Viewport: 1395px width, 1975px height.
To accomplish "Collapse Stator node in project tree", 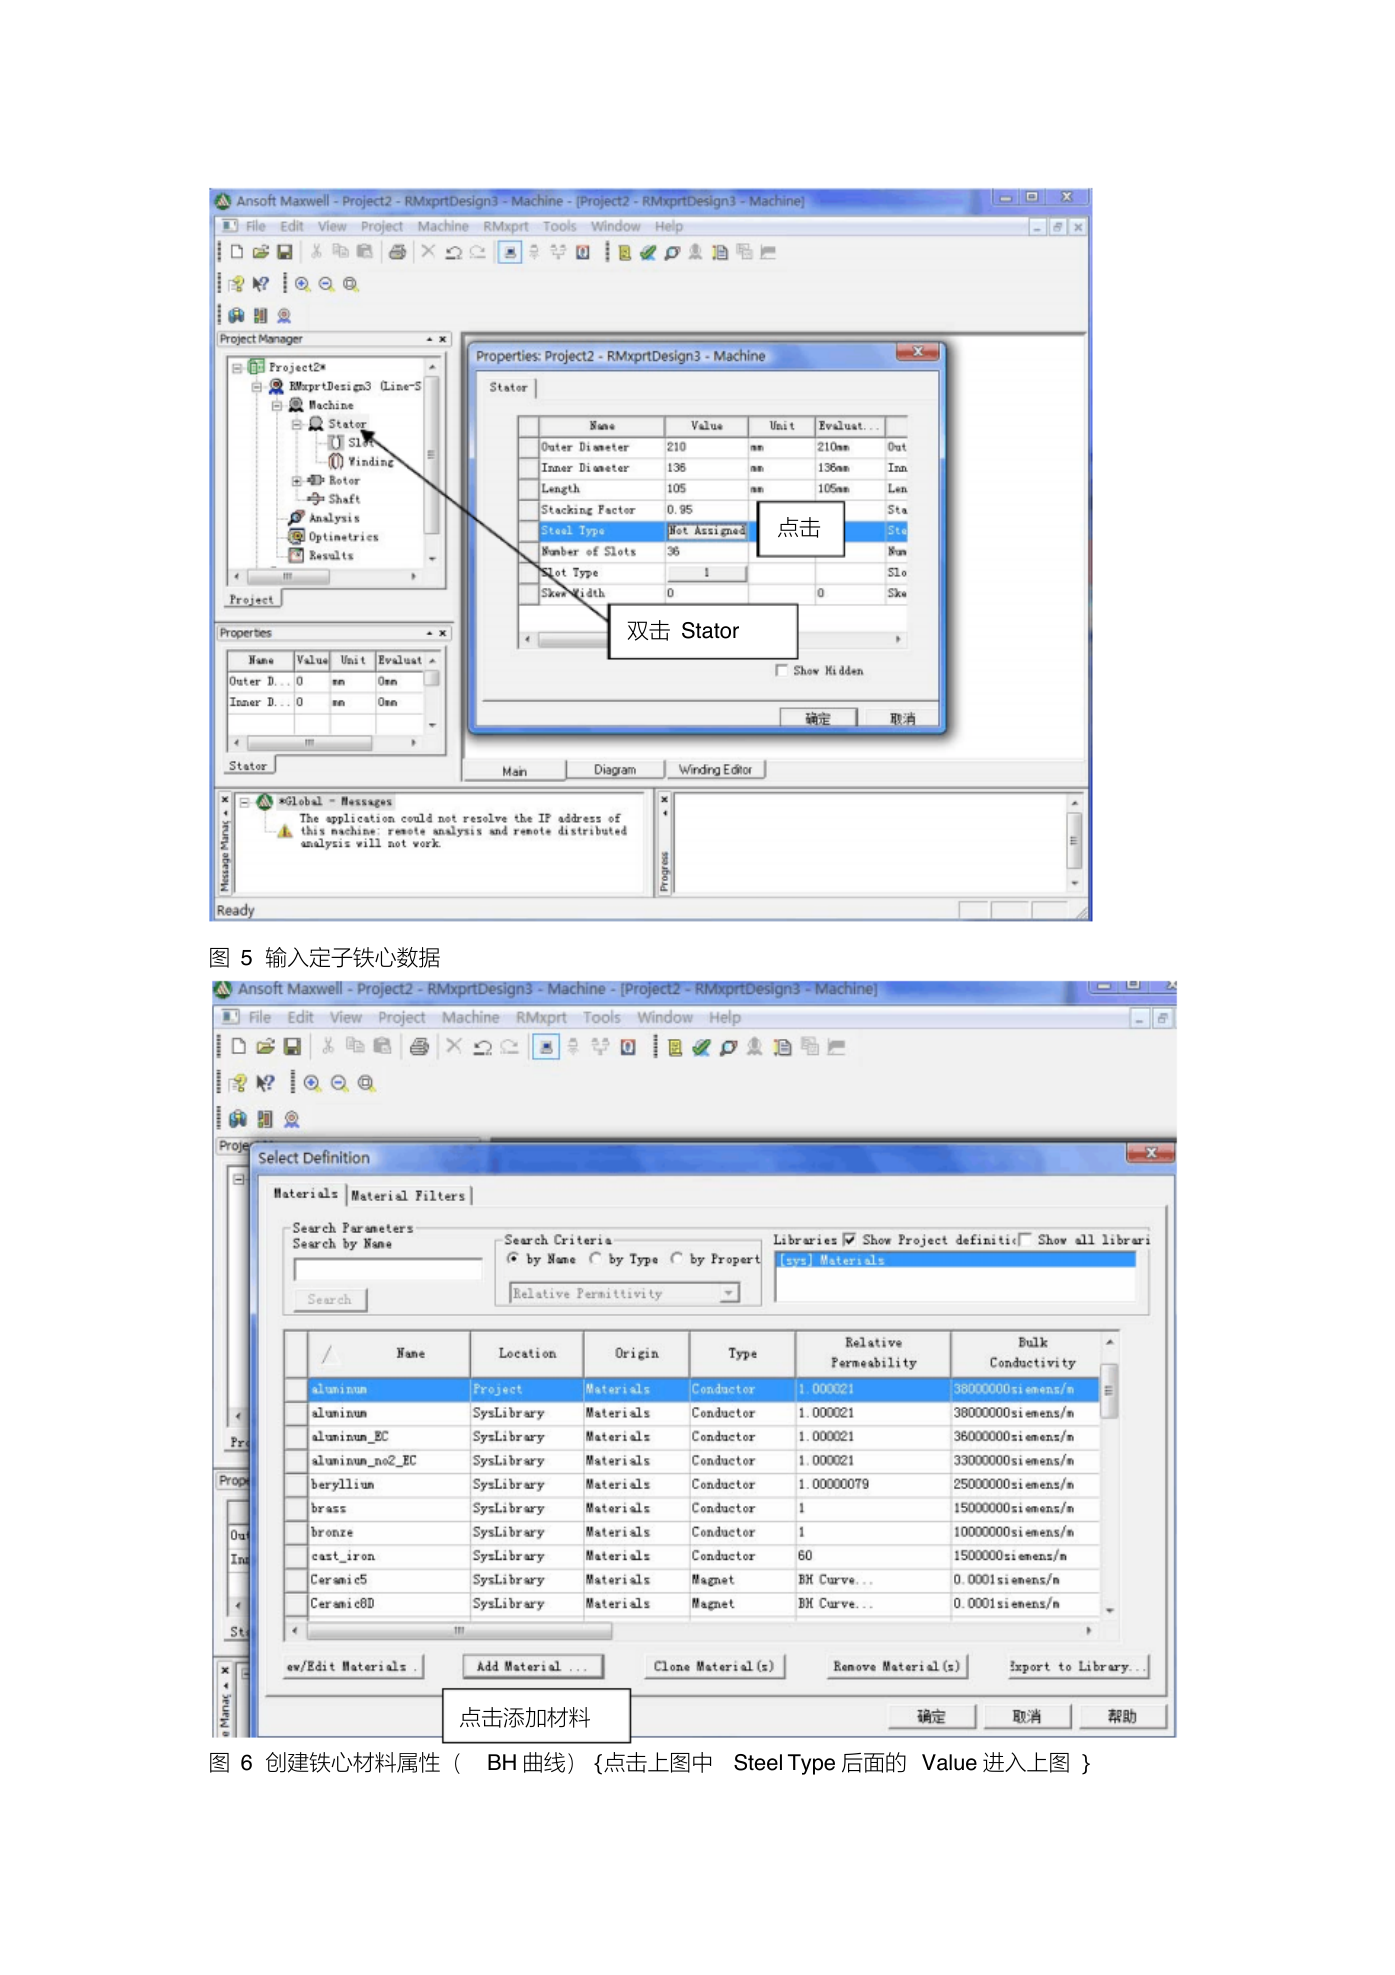I will [297, 424].
